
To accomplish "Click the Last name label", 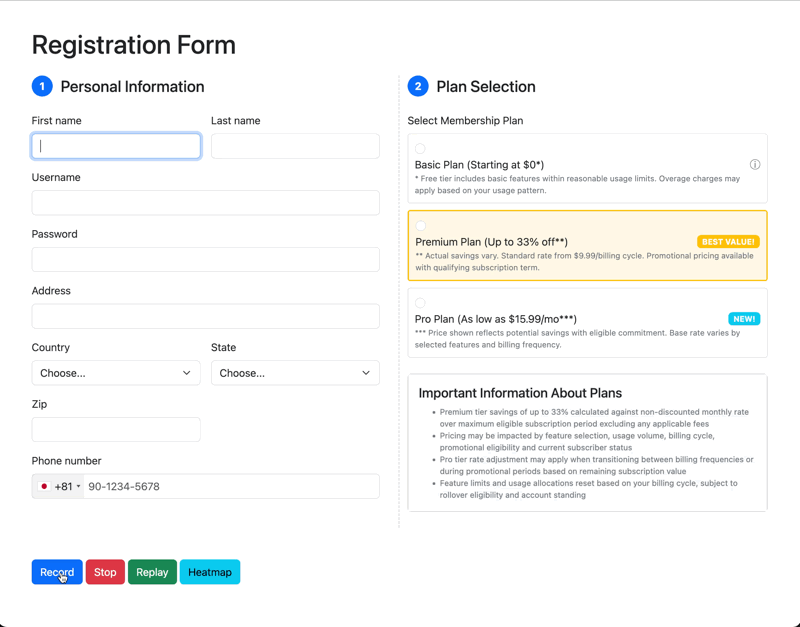I will click(x=236, y=121).
